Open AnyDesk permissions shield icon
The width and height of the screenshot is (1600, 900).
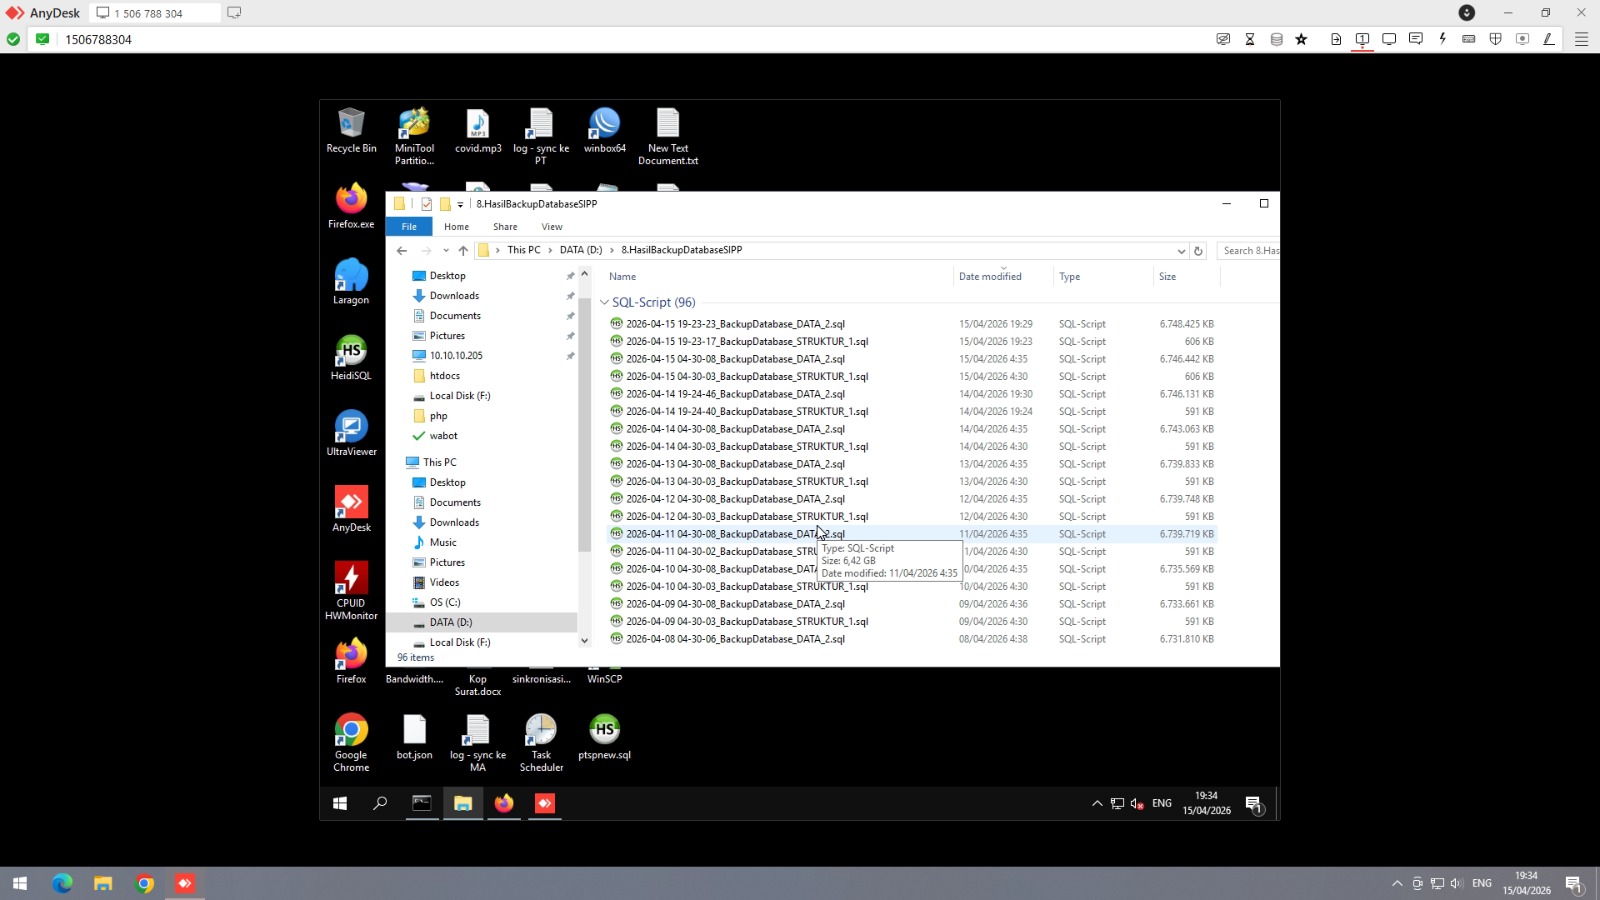(x=1495, y=39)
